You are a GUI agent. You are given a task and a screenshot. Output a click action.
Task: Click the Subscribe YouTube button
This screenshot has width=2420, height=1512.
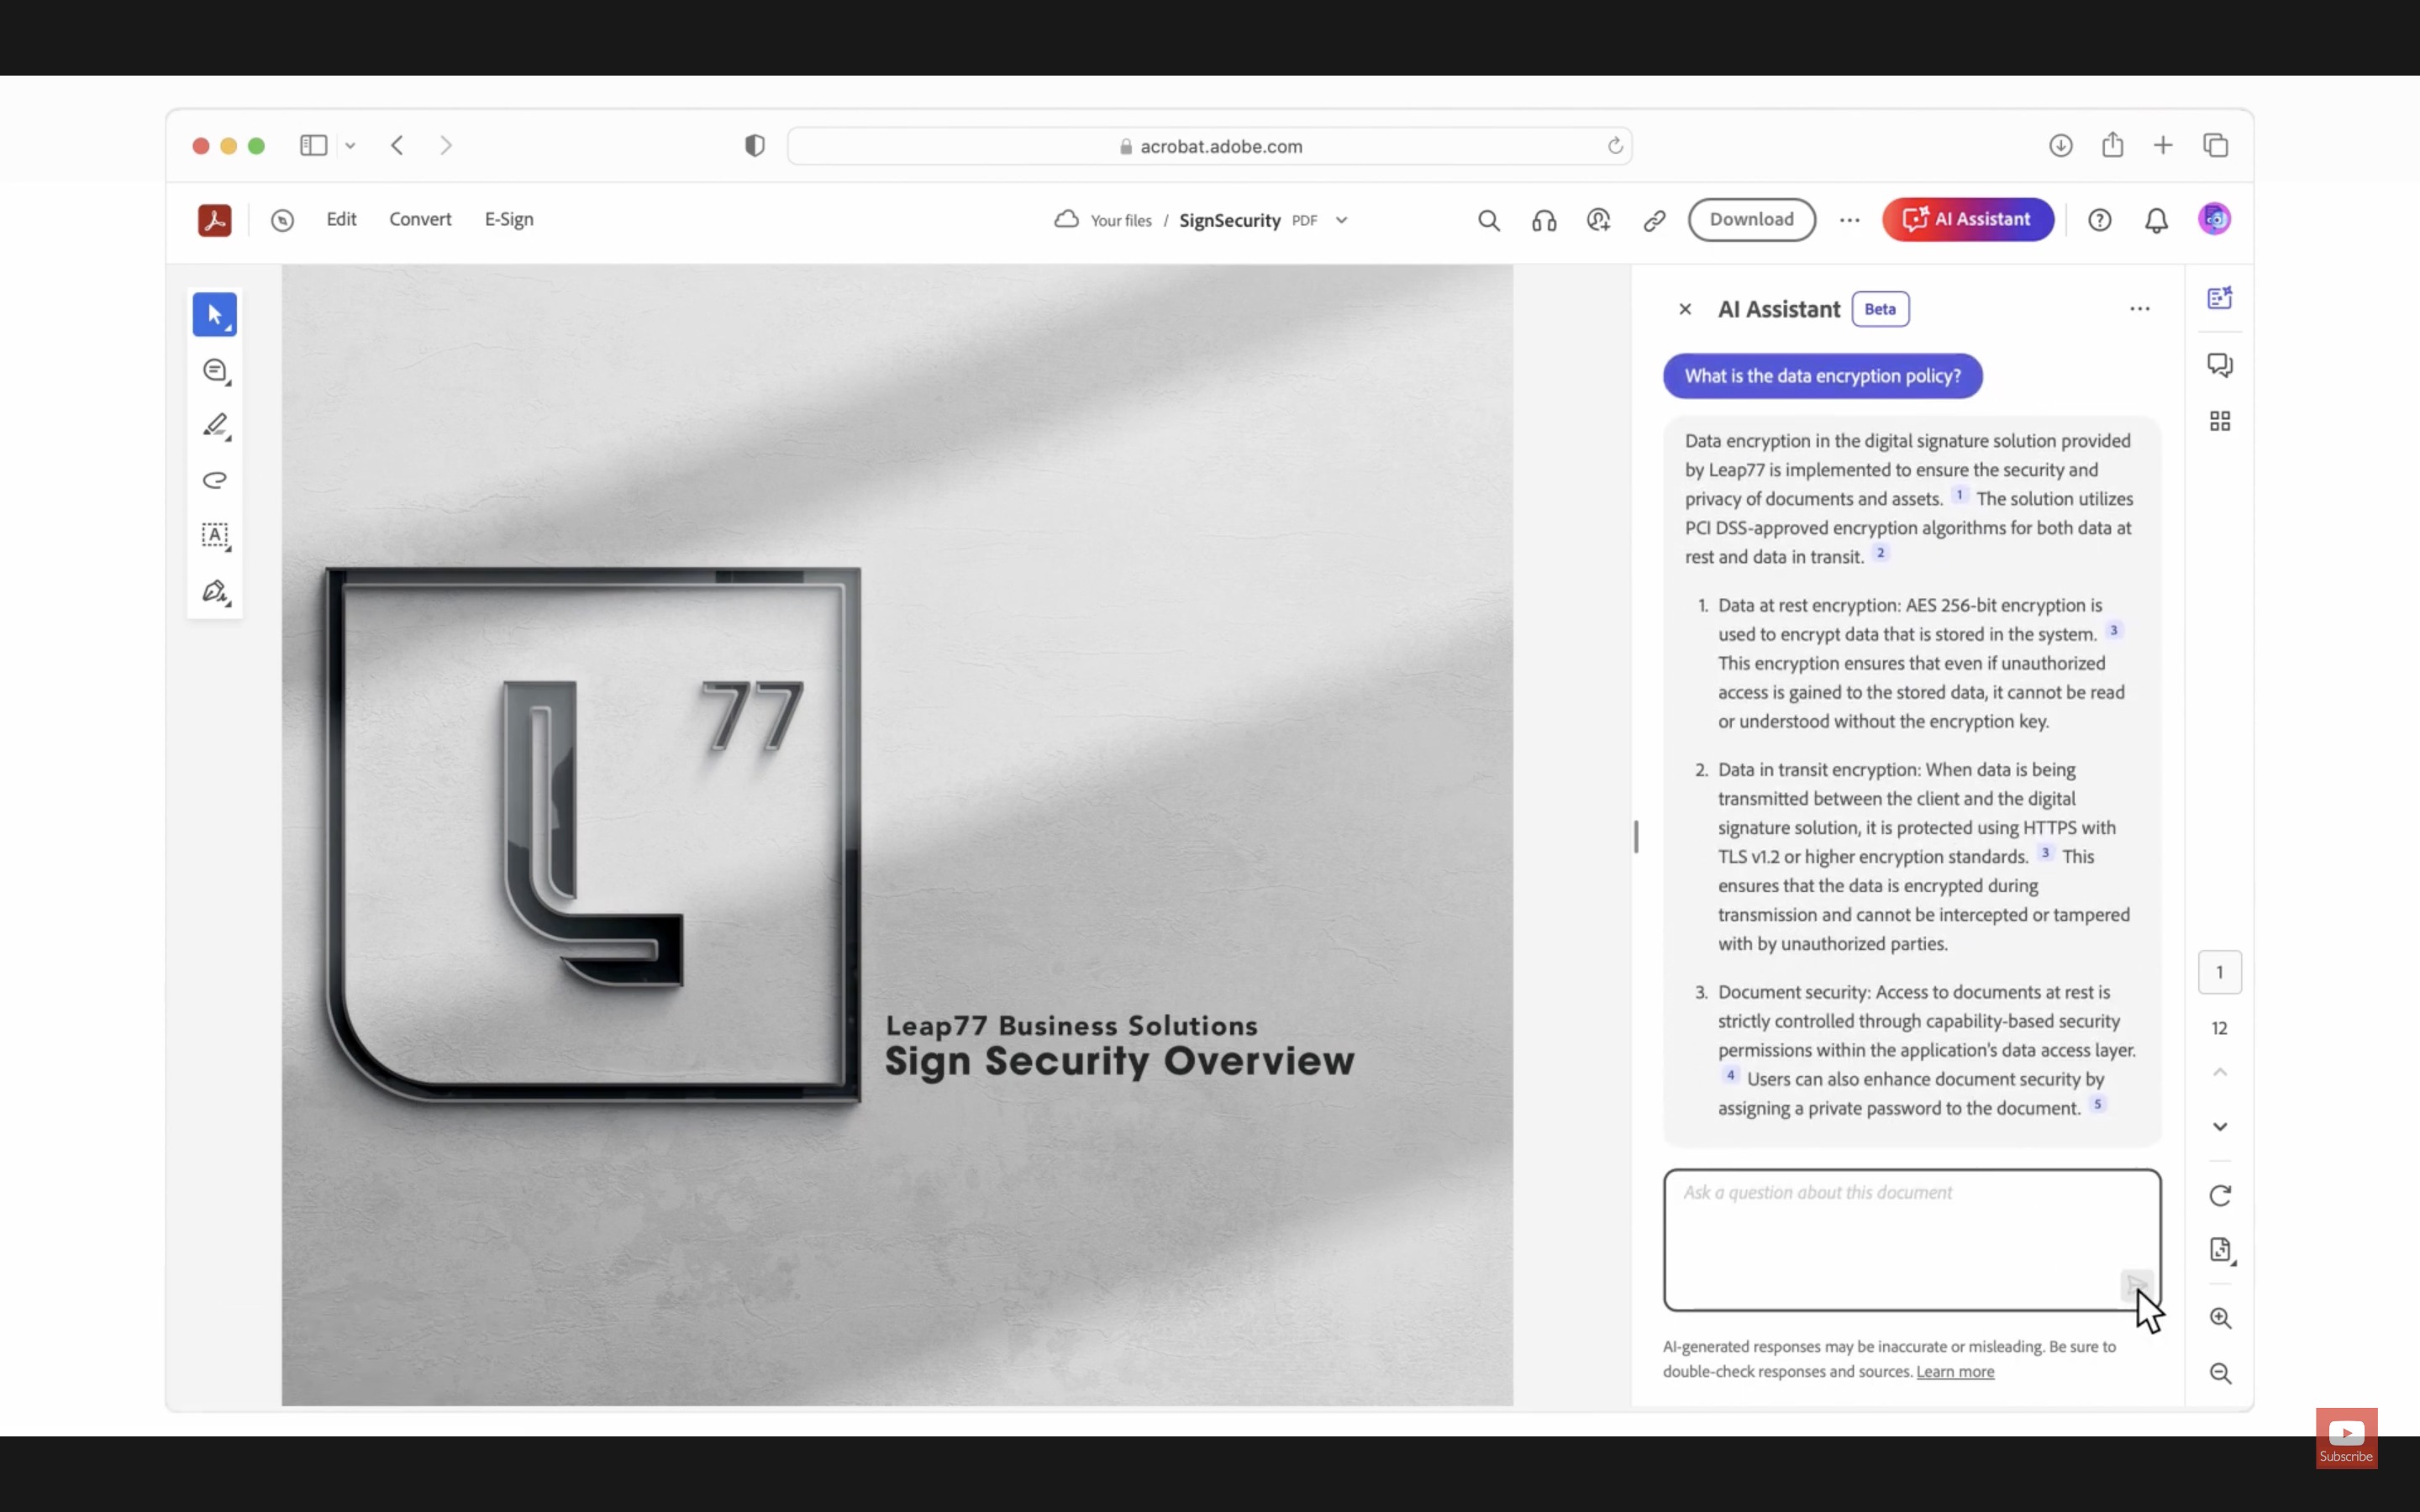tap(2346, 1438)
